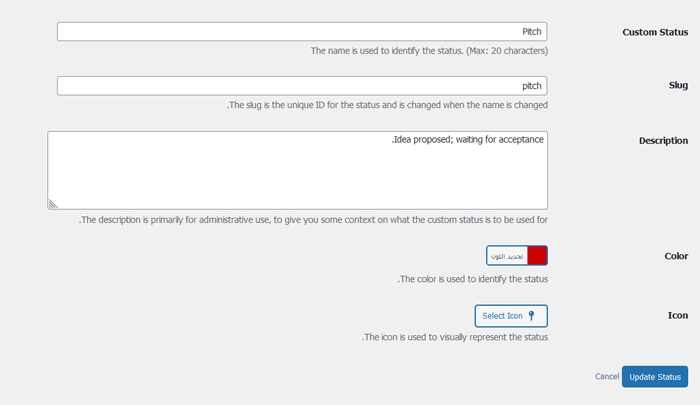Click the "icon is used to visually represent" hint
This screenshot has width=700, height=405.
tap(454, 337)
